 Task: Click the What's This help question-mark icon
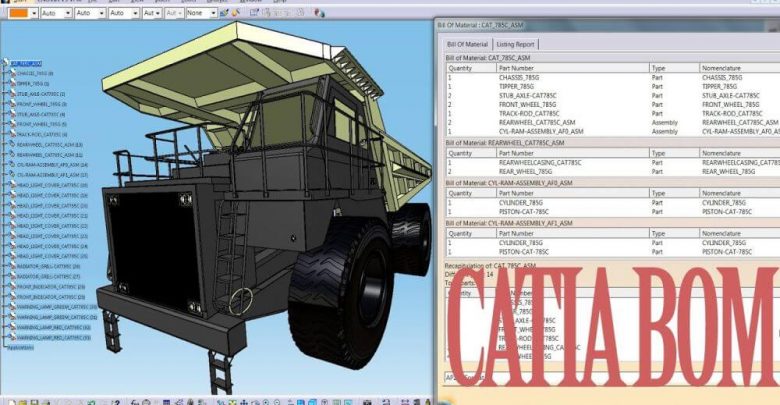coord(116,402)
